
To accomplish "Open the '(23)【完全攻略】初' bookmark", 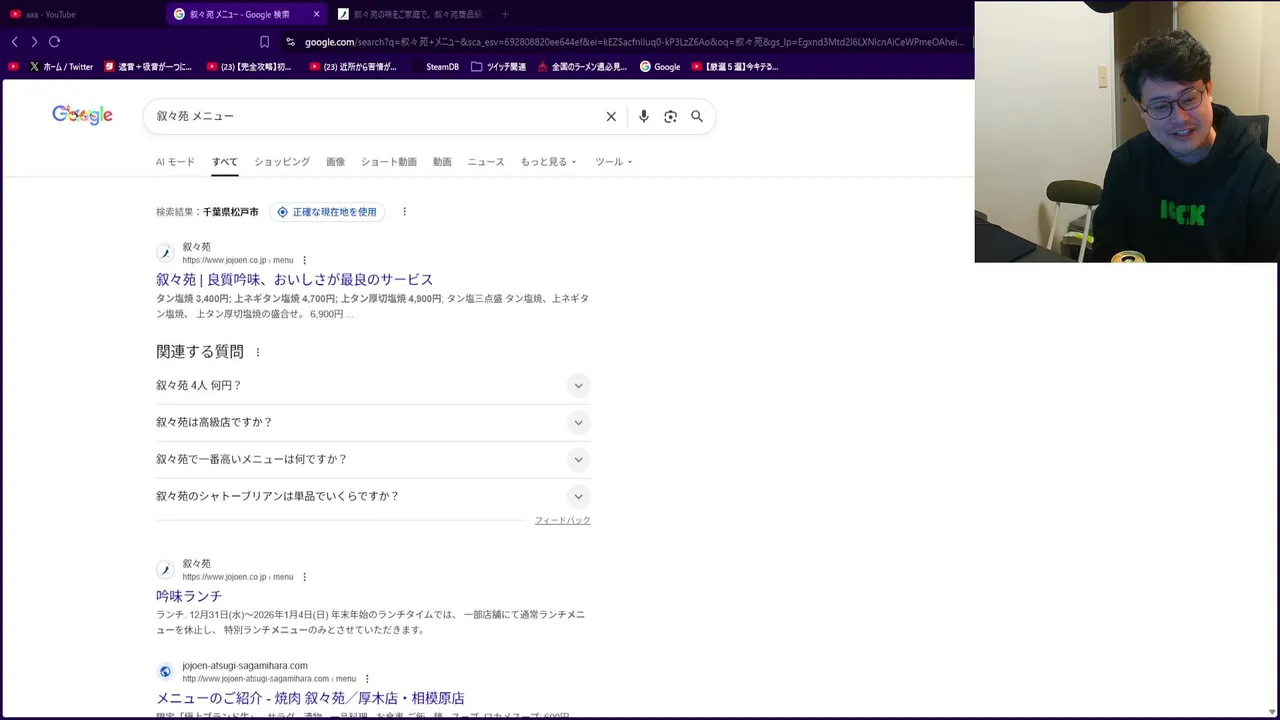I will [x=249, y=67].
